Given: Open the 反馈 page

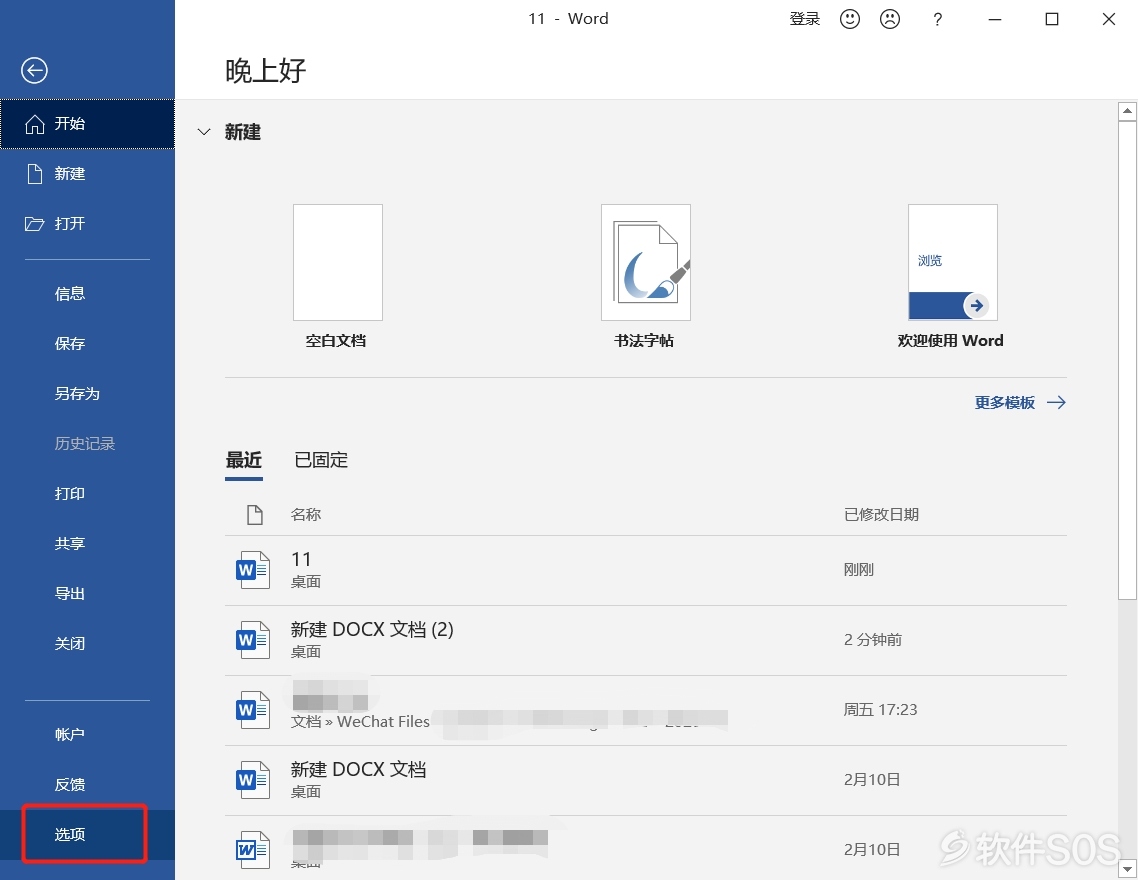Looking at the screenshot, I should pyautogui.click(x=87, y=785).
